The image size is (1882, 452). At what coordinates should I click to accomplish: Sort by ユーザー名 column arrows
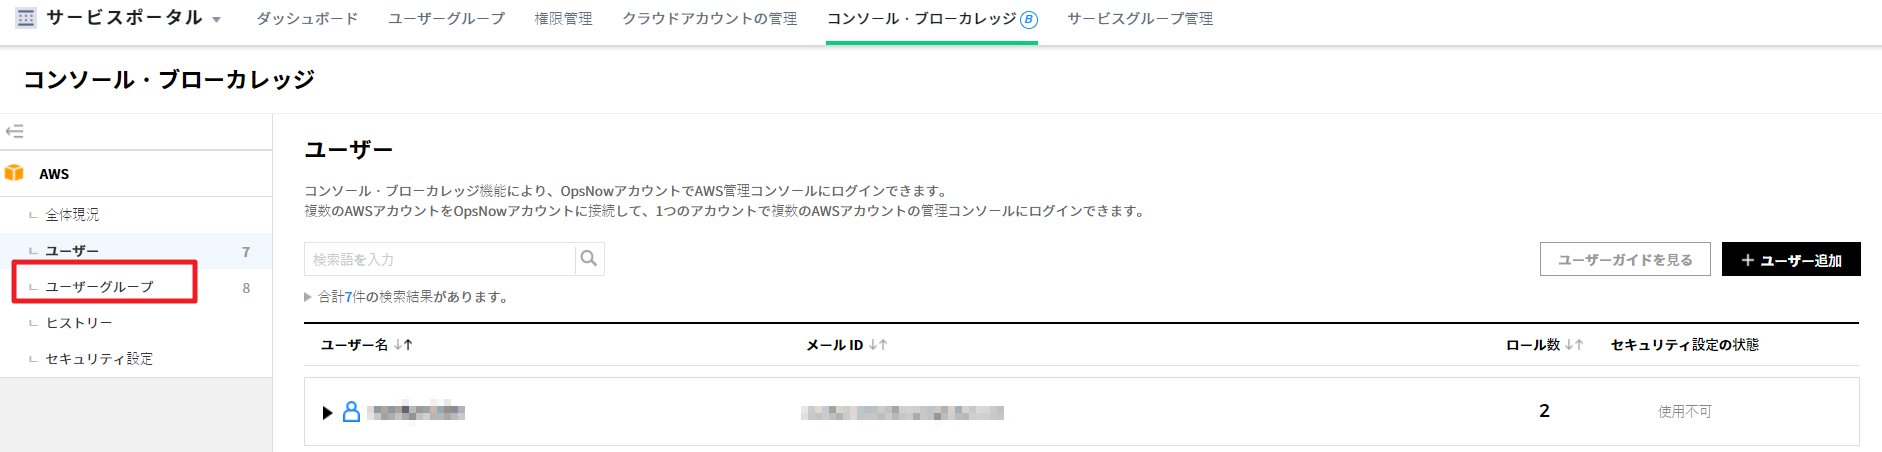403,345
